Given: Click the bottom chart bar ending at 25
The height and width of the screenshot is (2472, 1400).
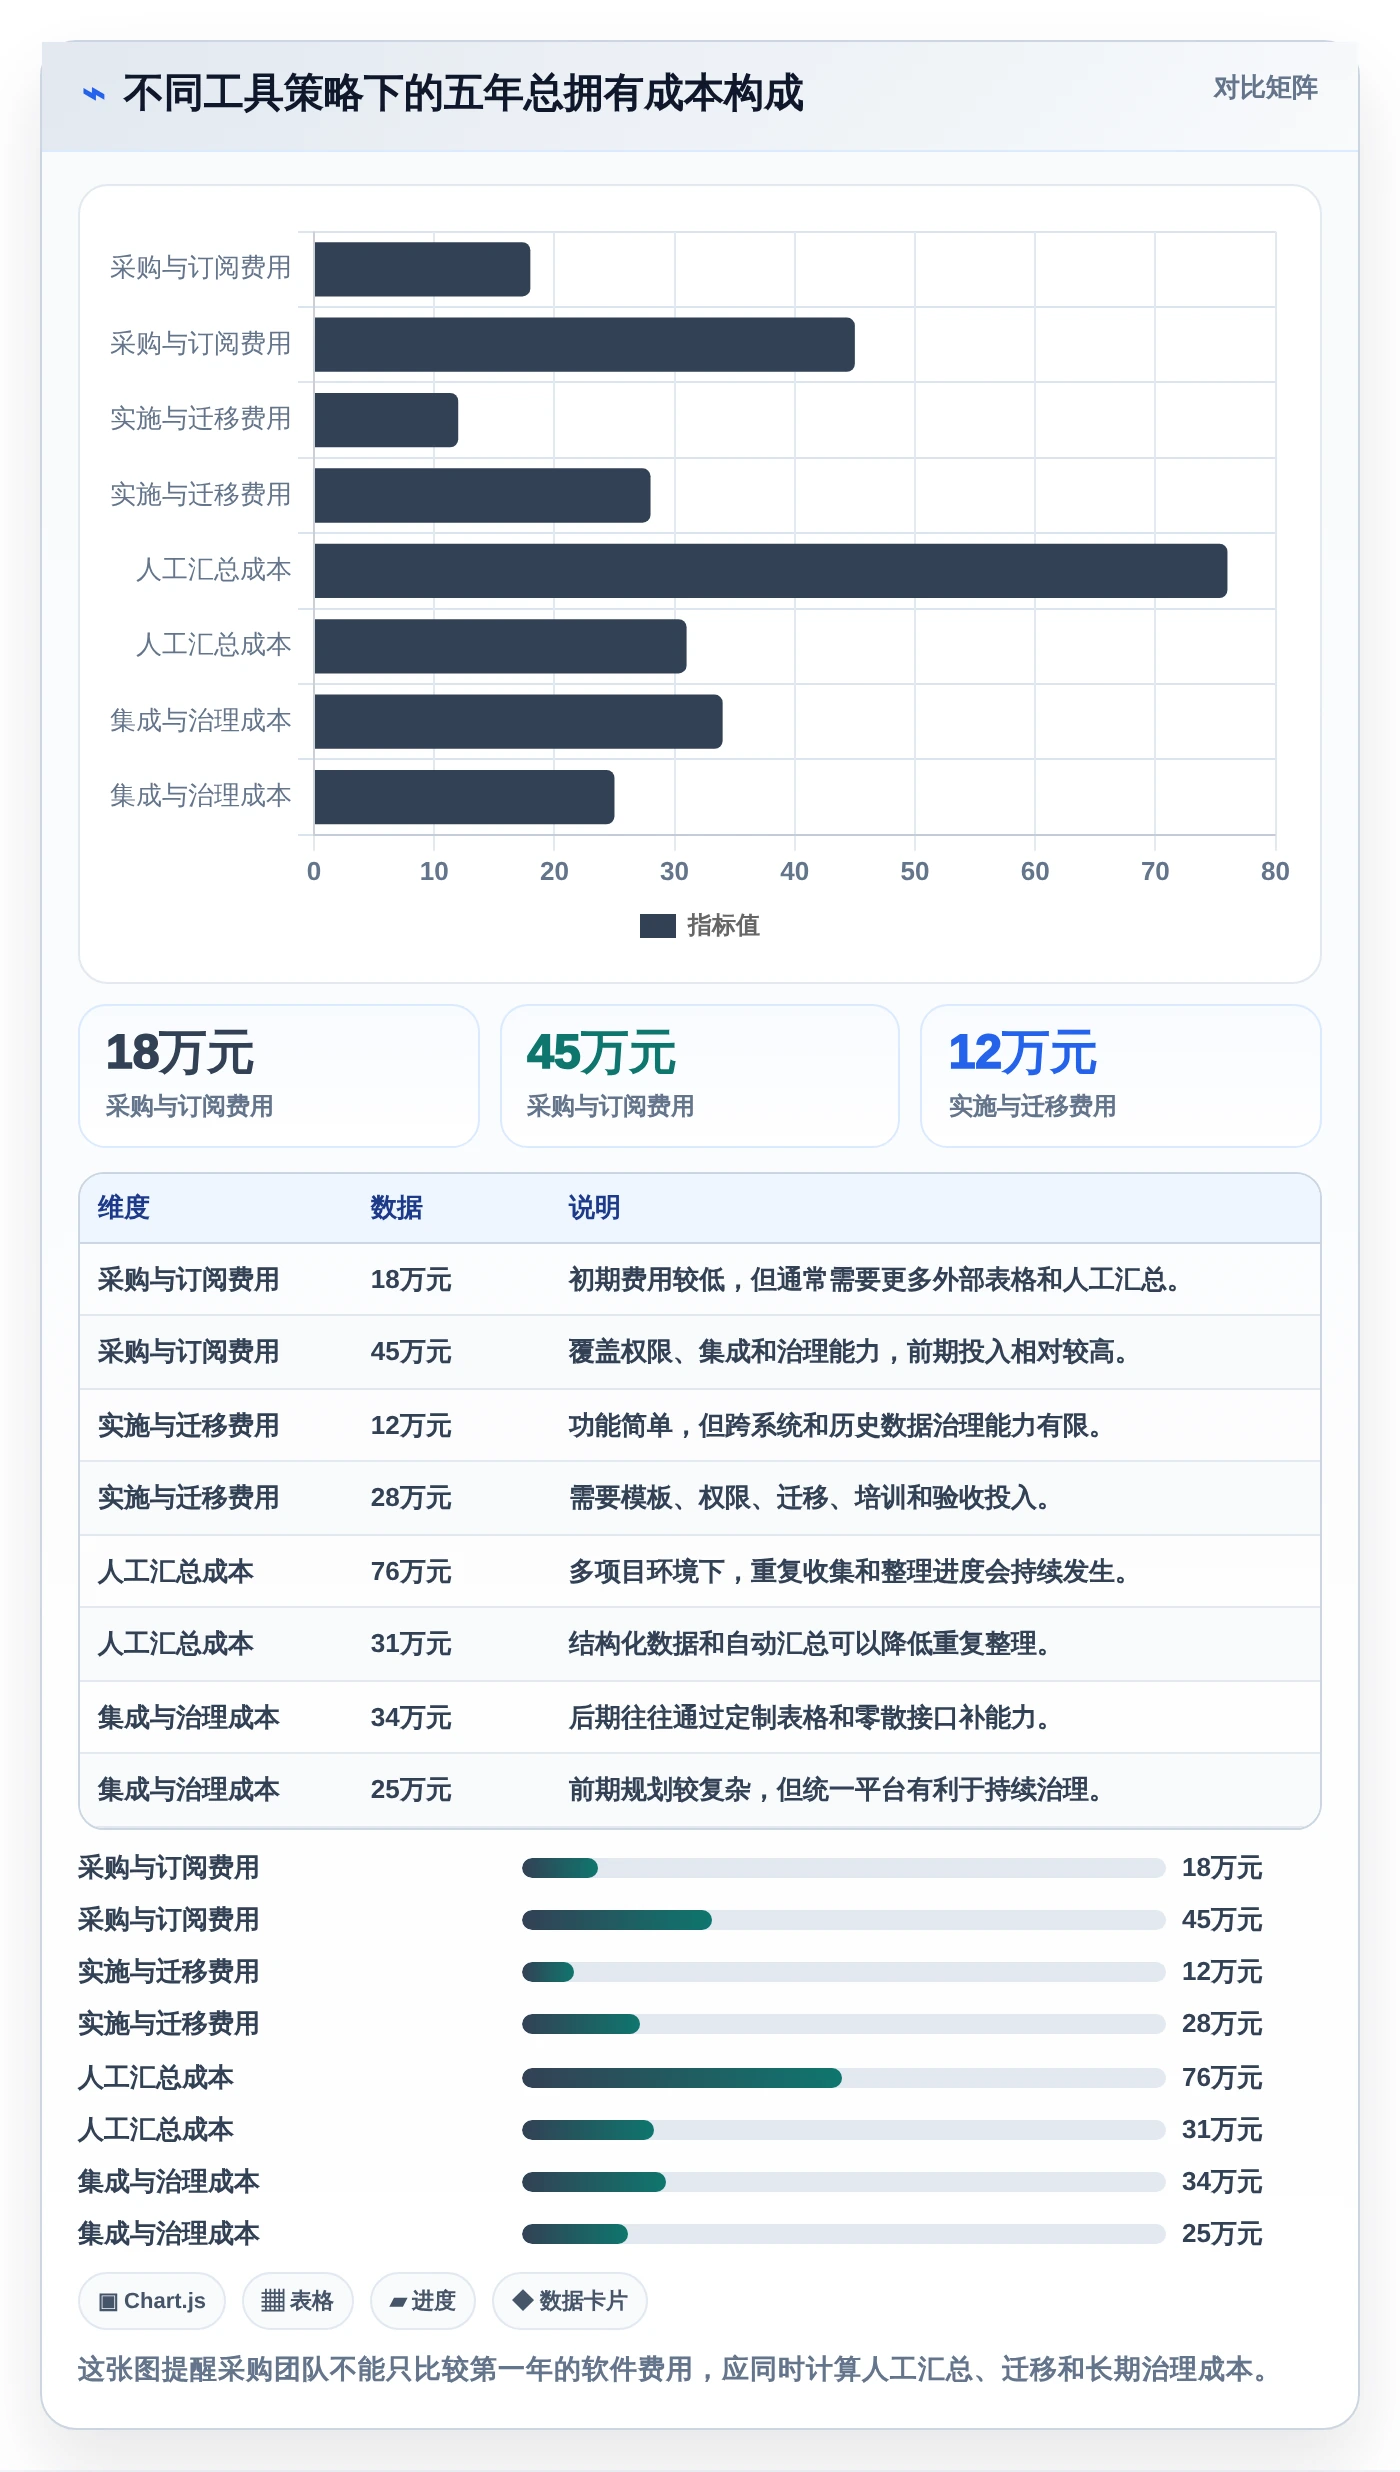Looking at the screenshot, I should click(464, 797).
